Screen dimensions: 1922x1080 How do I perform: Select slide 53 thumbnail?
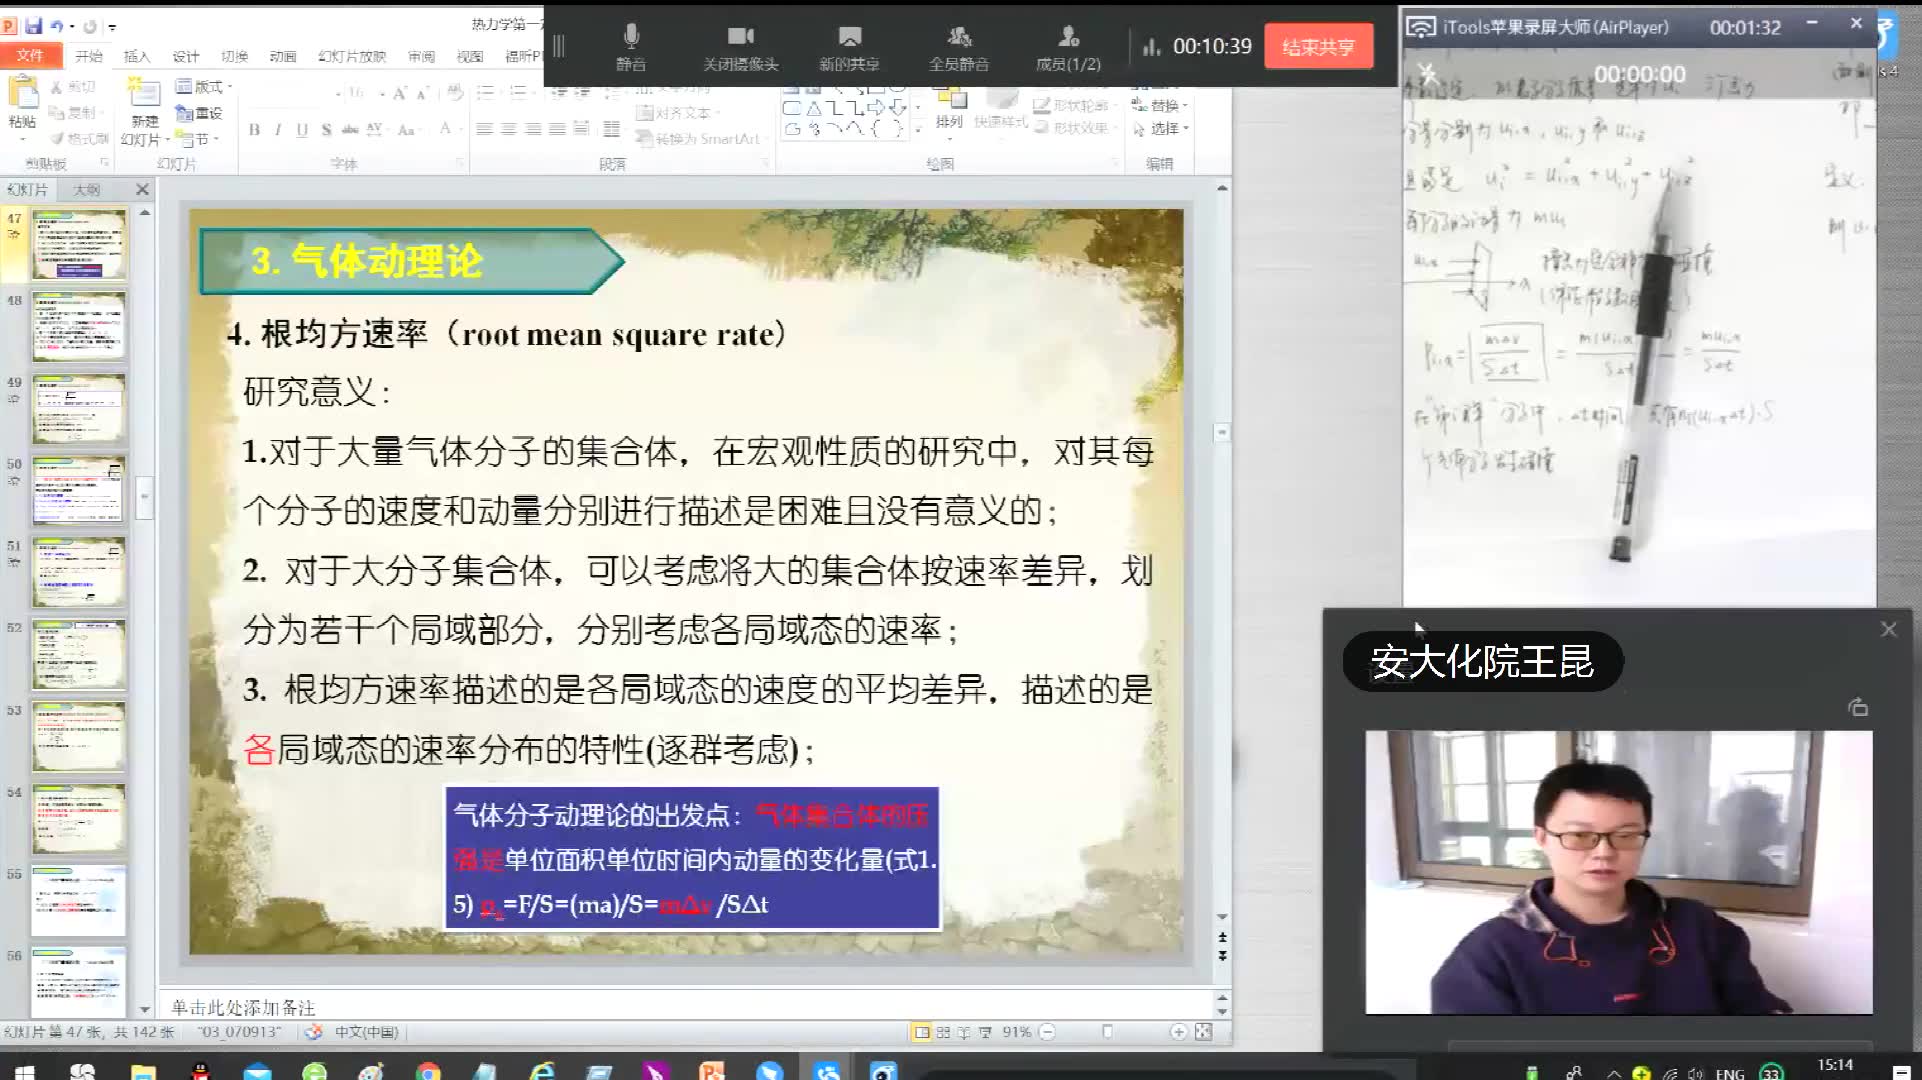click(x=78, y=737)
